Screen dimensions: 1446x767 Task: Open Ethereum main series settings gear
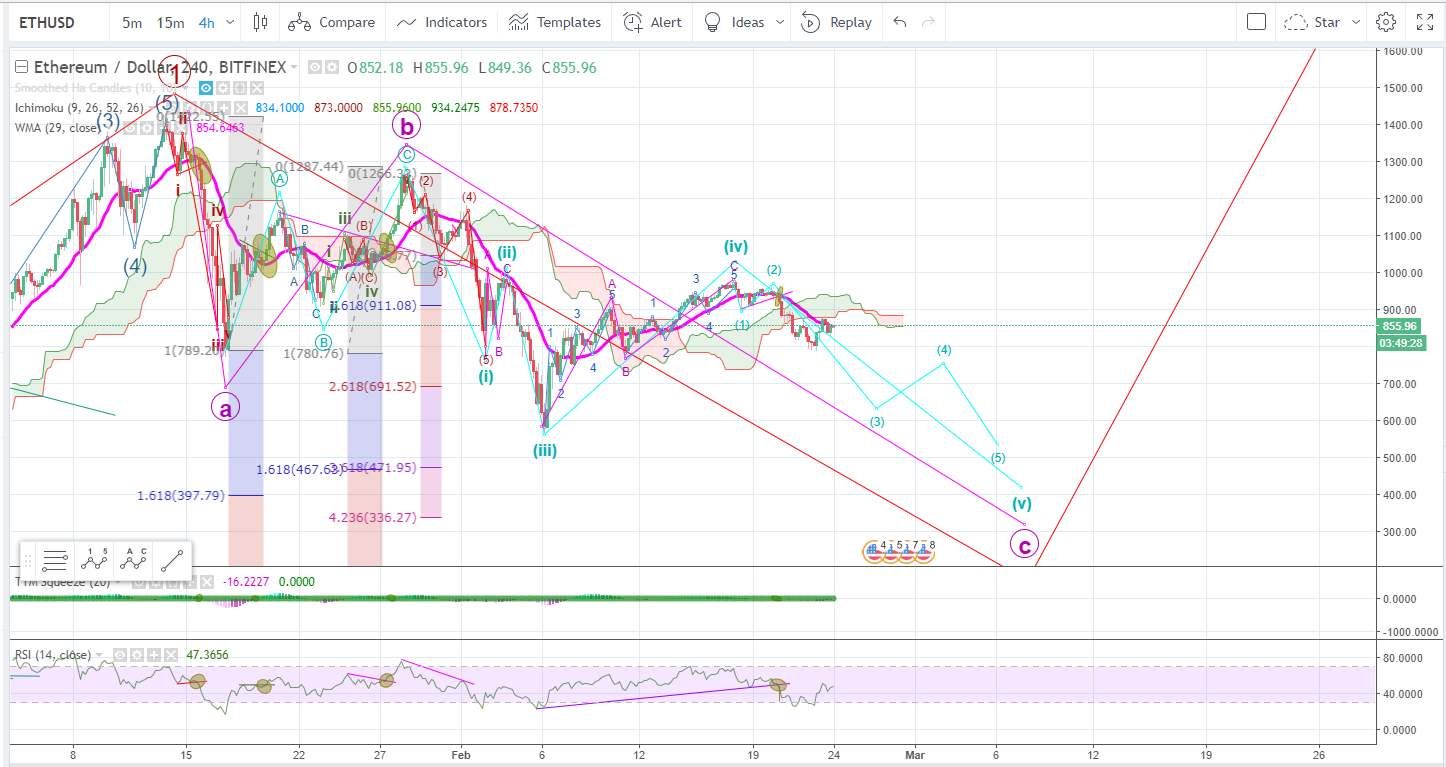[x=331, y=68]
